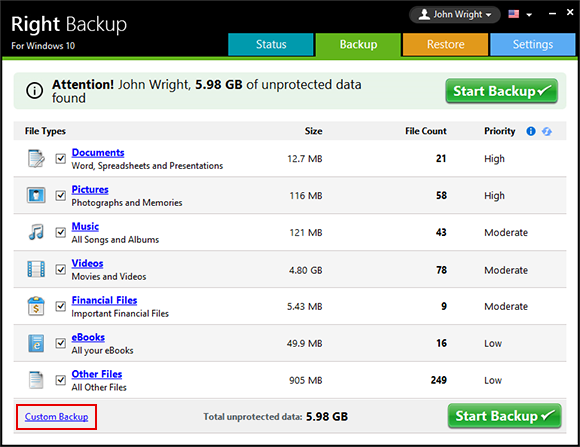This screenshot has height=447, width=580.
Task: Switch to the Settings tab
Action: pos(533,44)
